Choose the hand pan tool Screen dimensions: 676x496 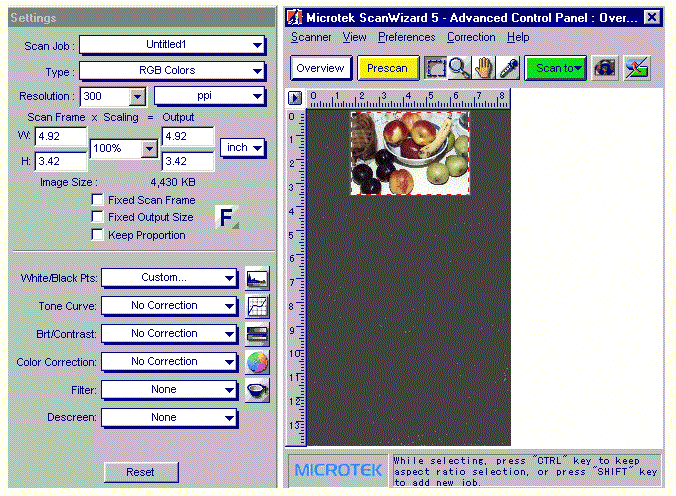[484, 68]
